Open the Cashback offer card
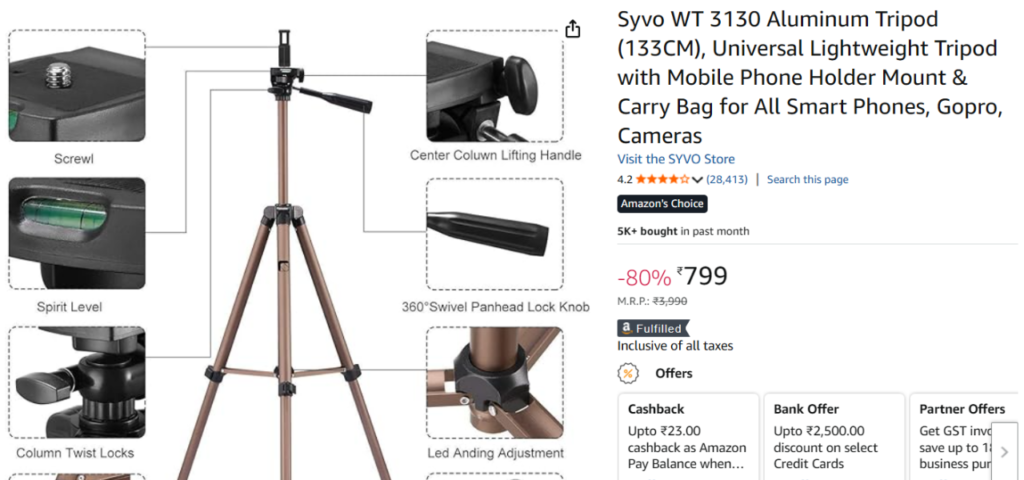The image size is (1024, 480). (688, 436)
